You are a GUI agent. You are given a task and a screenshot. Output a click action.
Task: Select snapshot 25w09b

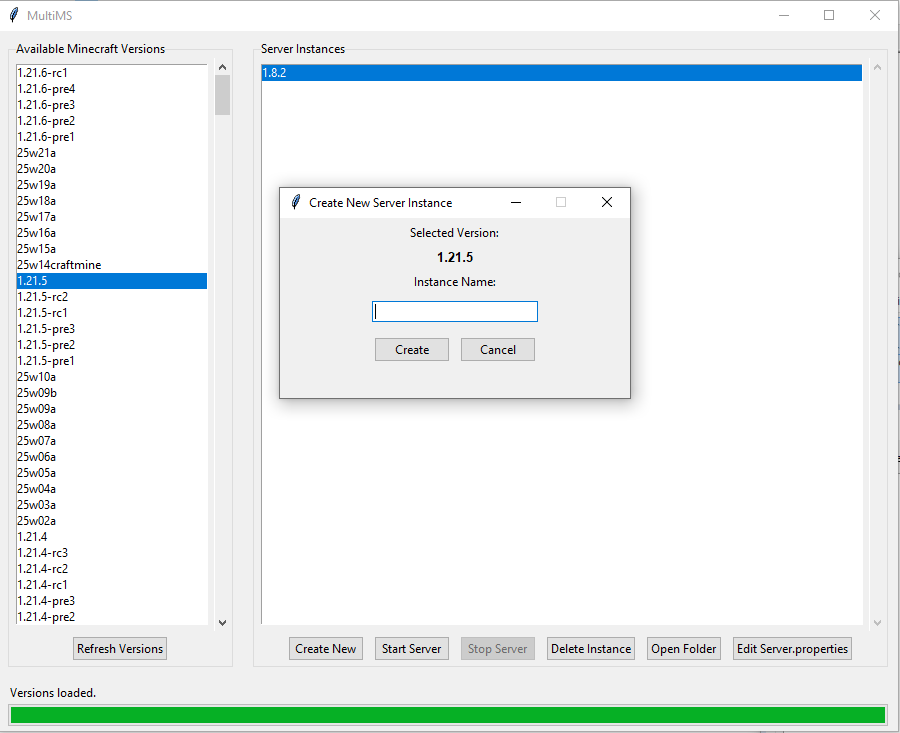tap(111, 393)
